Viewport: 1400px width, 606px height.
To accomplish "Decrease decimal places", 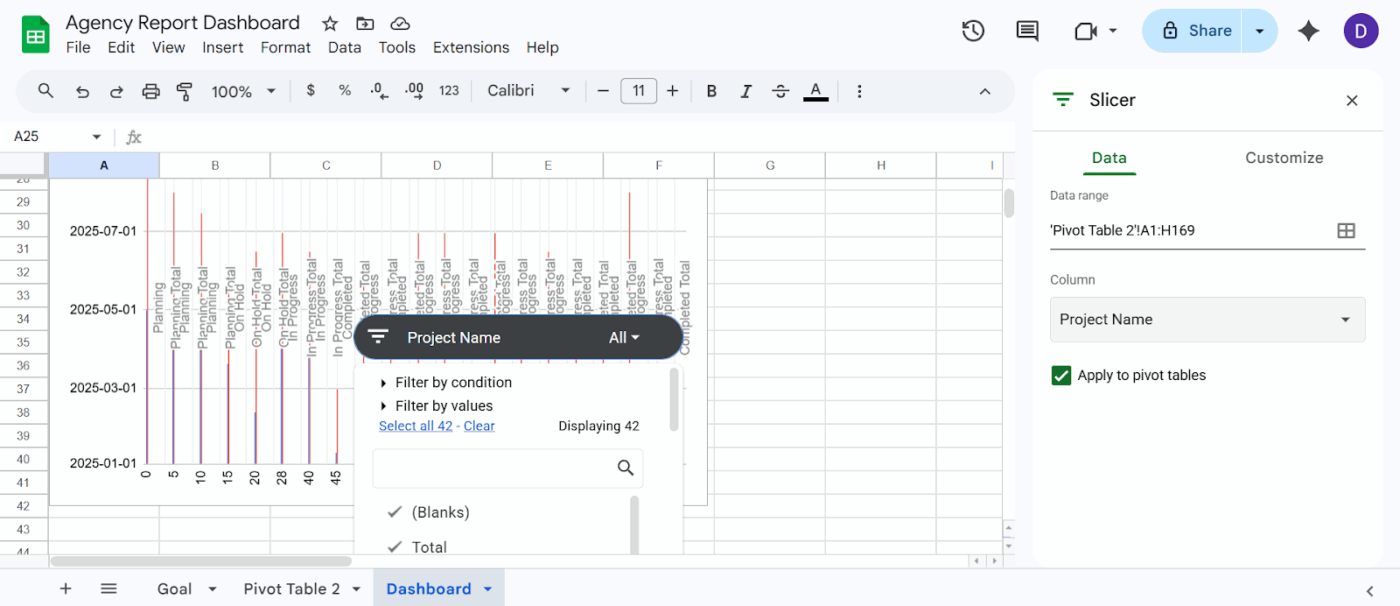I will point(378,90).
